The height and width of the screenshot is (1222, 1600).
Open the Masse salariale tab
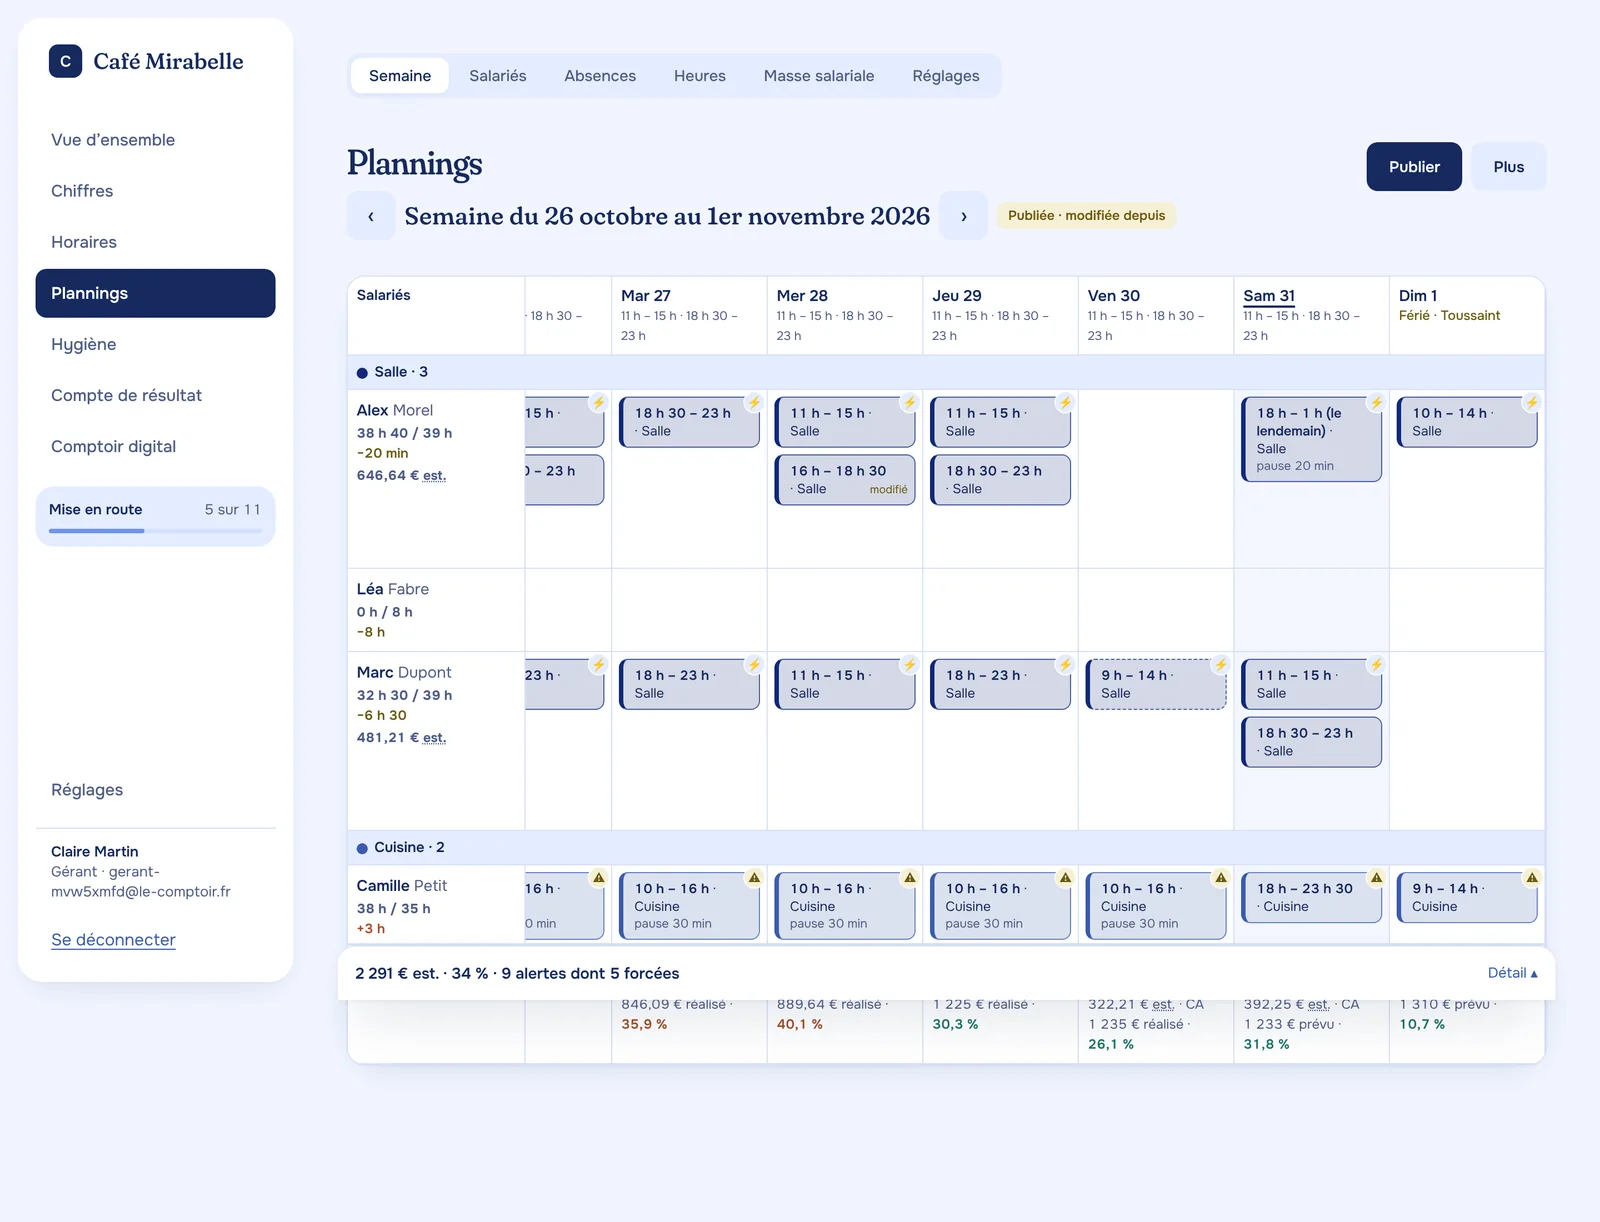tap(819, 76)
